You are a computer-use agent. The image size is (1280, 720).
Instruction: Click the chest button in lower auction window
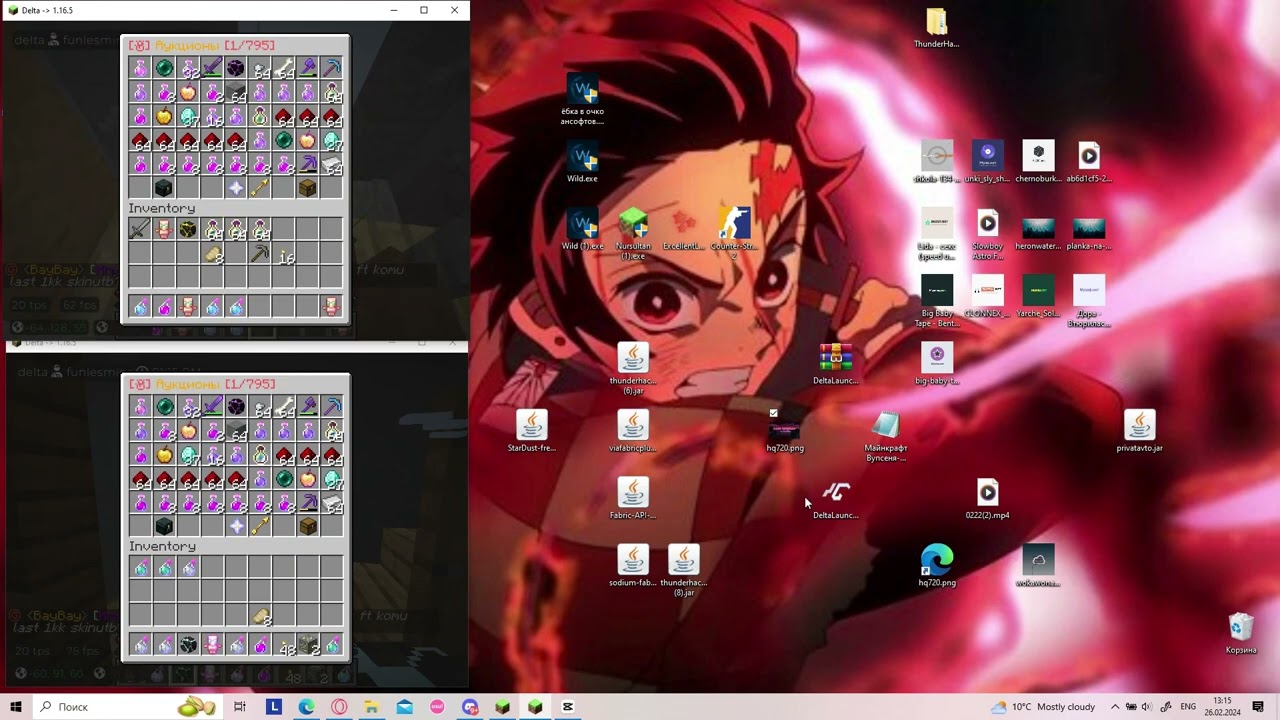308,527
